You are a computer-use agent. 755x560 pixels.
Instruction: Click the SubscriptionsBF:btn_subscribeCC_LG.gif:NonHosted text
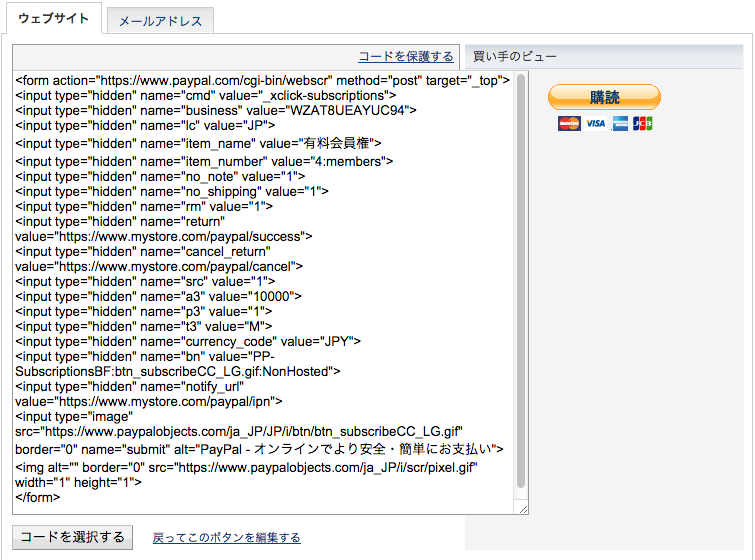178,371
